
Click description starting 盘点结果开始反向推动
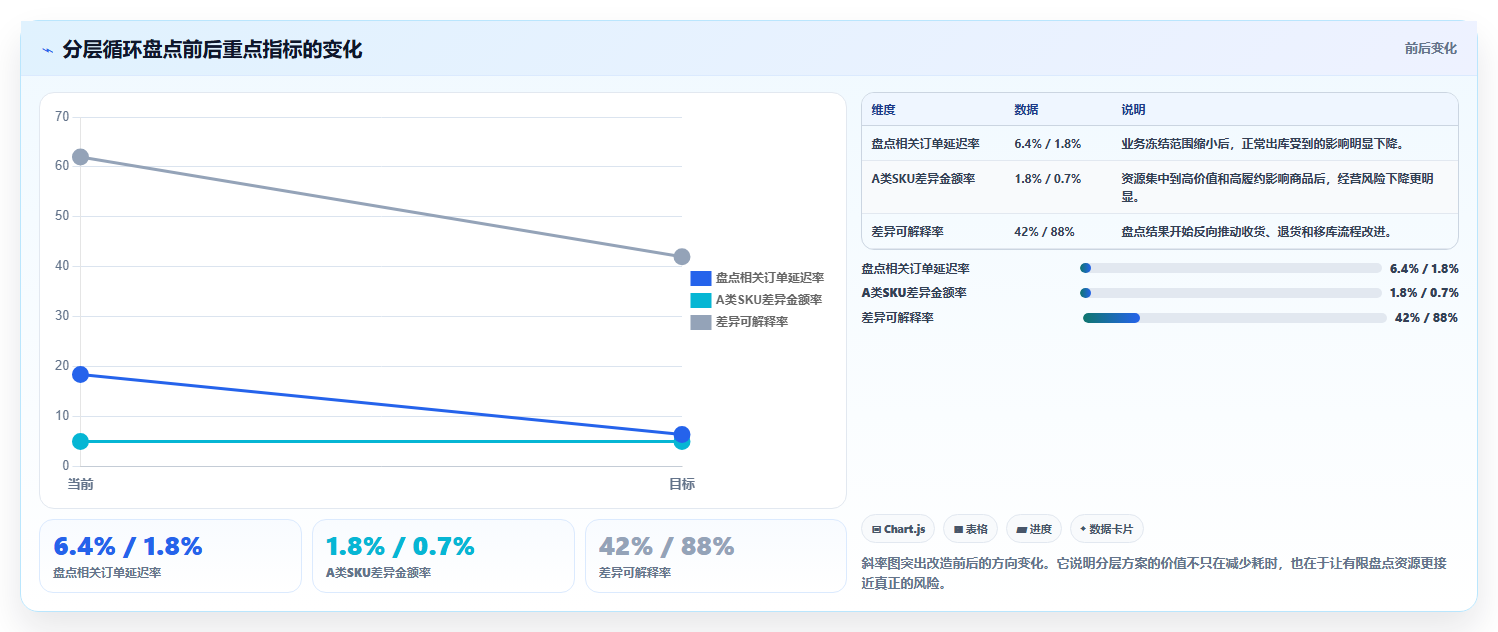pyautogui.click(x=1257, y=232)
